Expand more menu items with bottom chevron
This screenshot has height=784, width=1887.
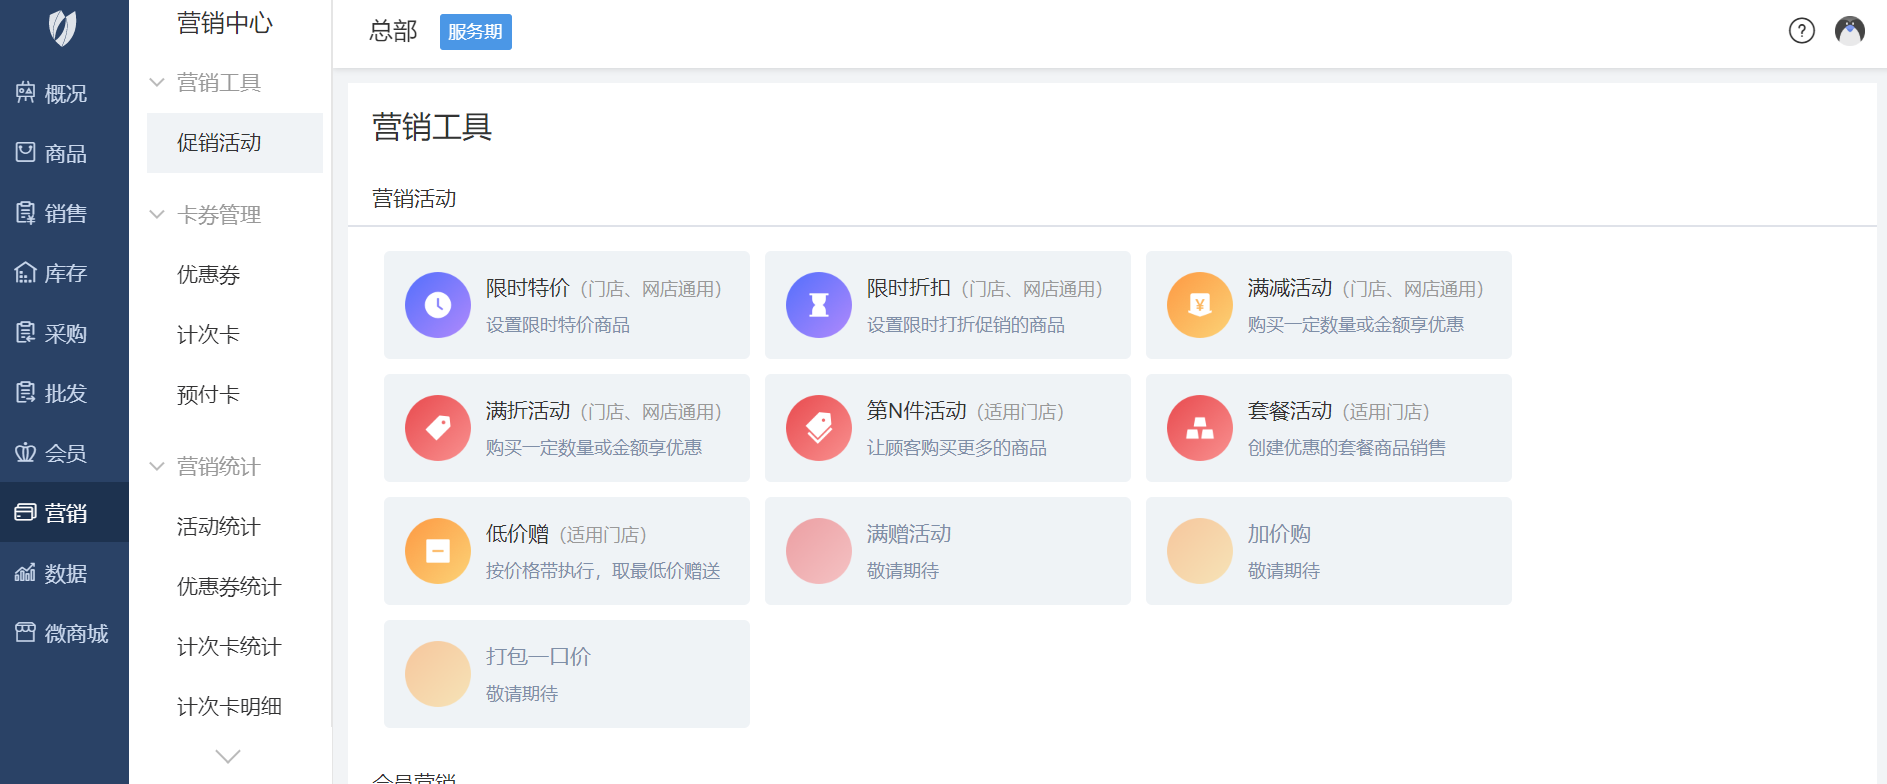pyautogui.click(x=228, y=756)
